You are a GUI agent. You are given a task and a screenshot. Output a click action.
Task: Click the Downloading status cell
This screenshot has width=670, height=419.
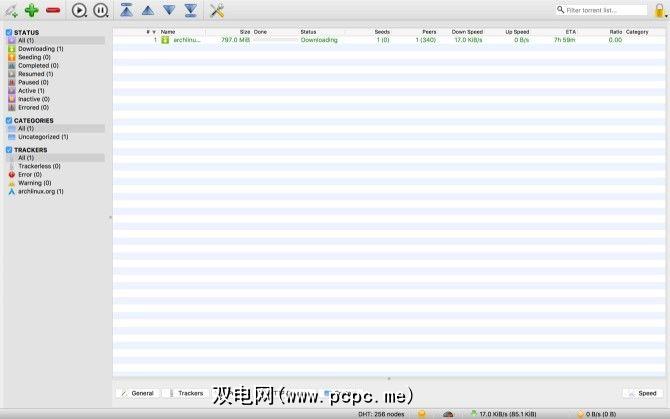click(x=319, y=40)
